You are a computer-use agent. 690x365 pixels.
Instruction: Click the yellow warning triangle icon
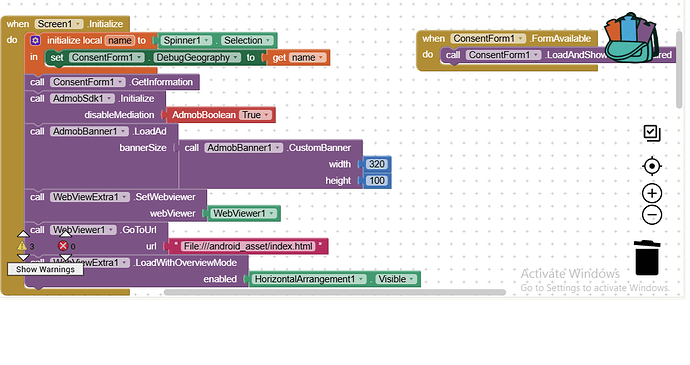coord(22,246)
